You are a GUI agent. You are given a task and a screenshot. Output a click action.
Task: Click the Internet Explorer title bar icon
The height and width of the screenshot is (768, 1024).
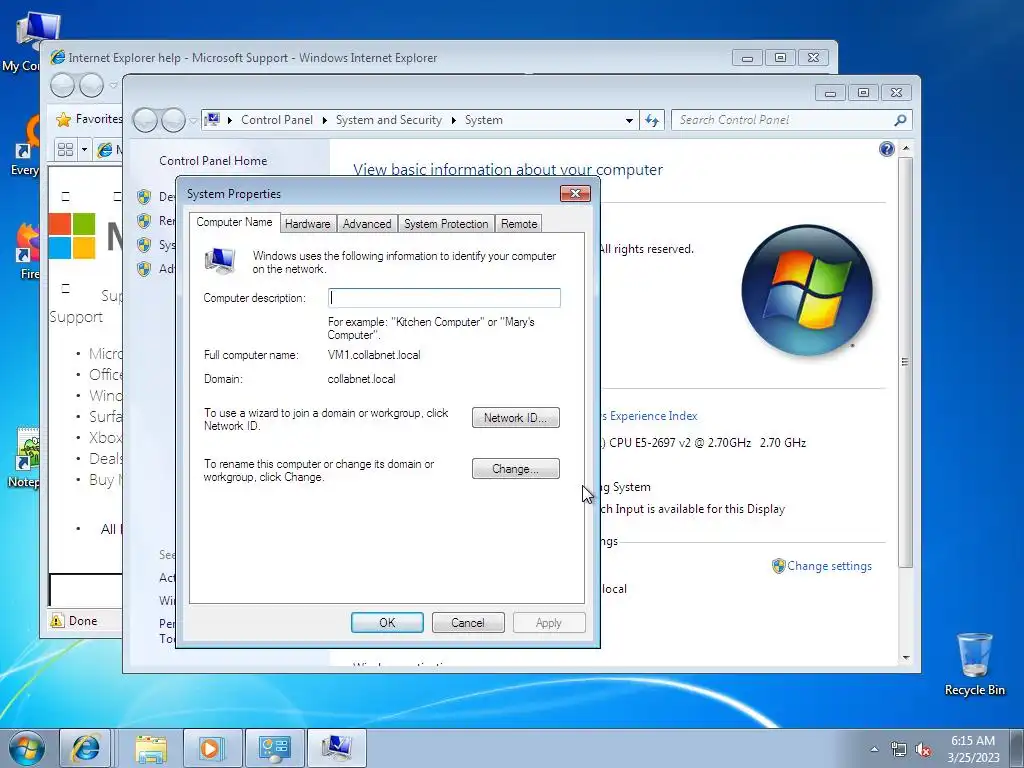tap(58, 57)
